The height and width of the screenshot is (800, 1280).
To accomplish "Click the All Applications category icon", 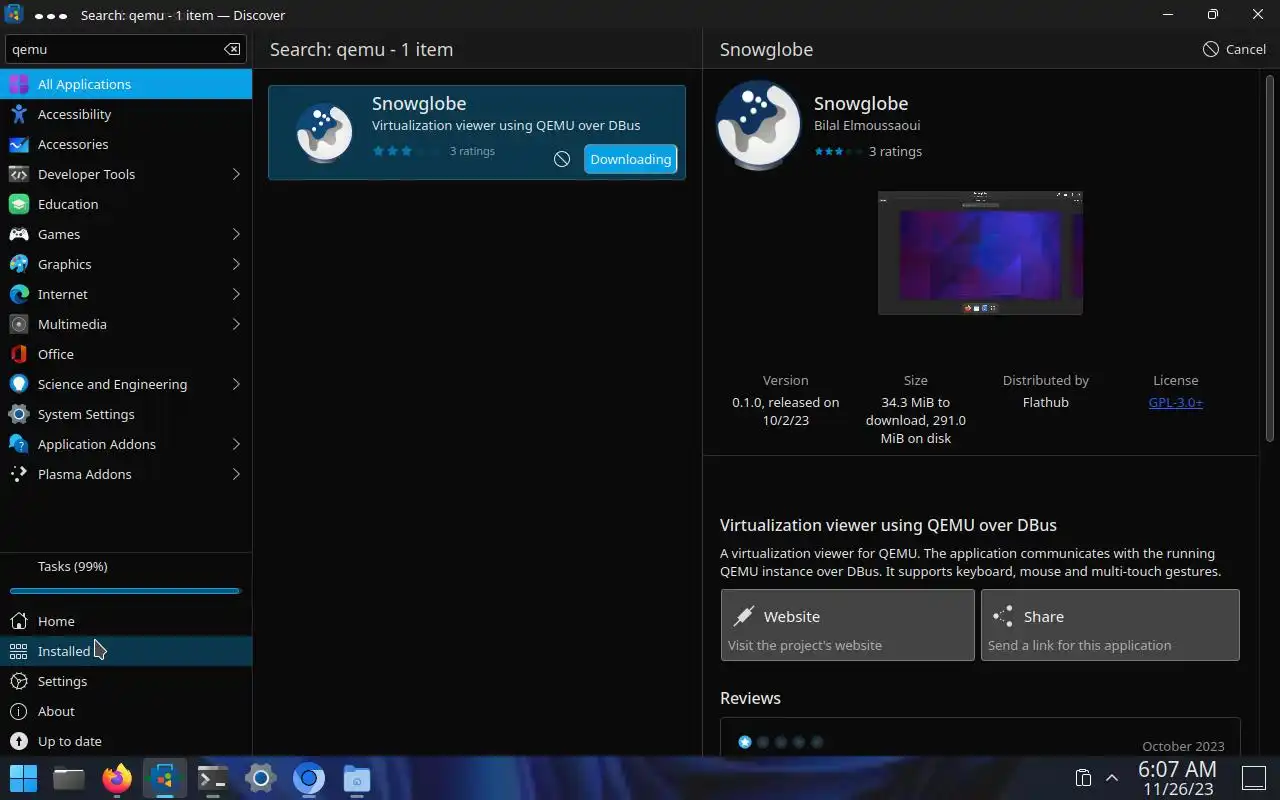I will pos(18,84).
